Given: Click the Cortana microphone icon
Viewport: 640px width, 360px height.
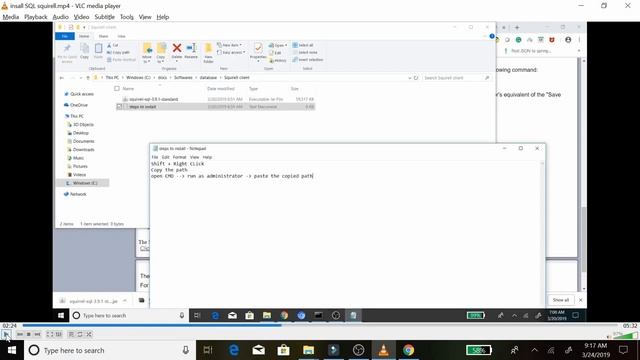Looking at the screenshot, I should [185, 350].
